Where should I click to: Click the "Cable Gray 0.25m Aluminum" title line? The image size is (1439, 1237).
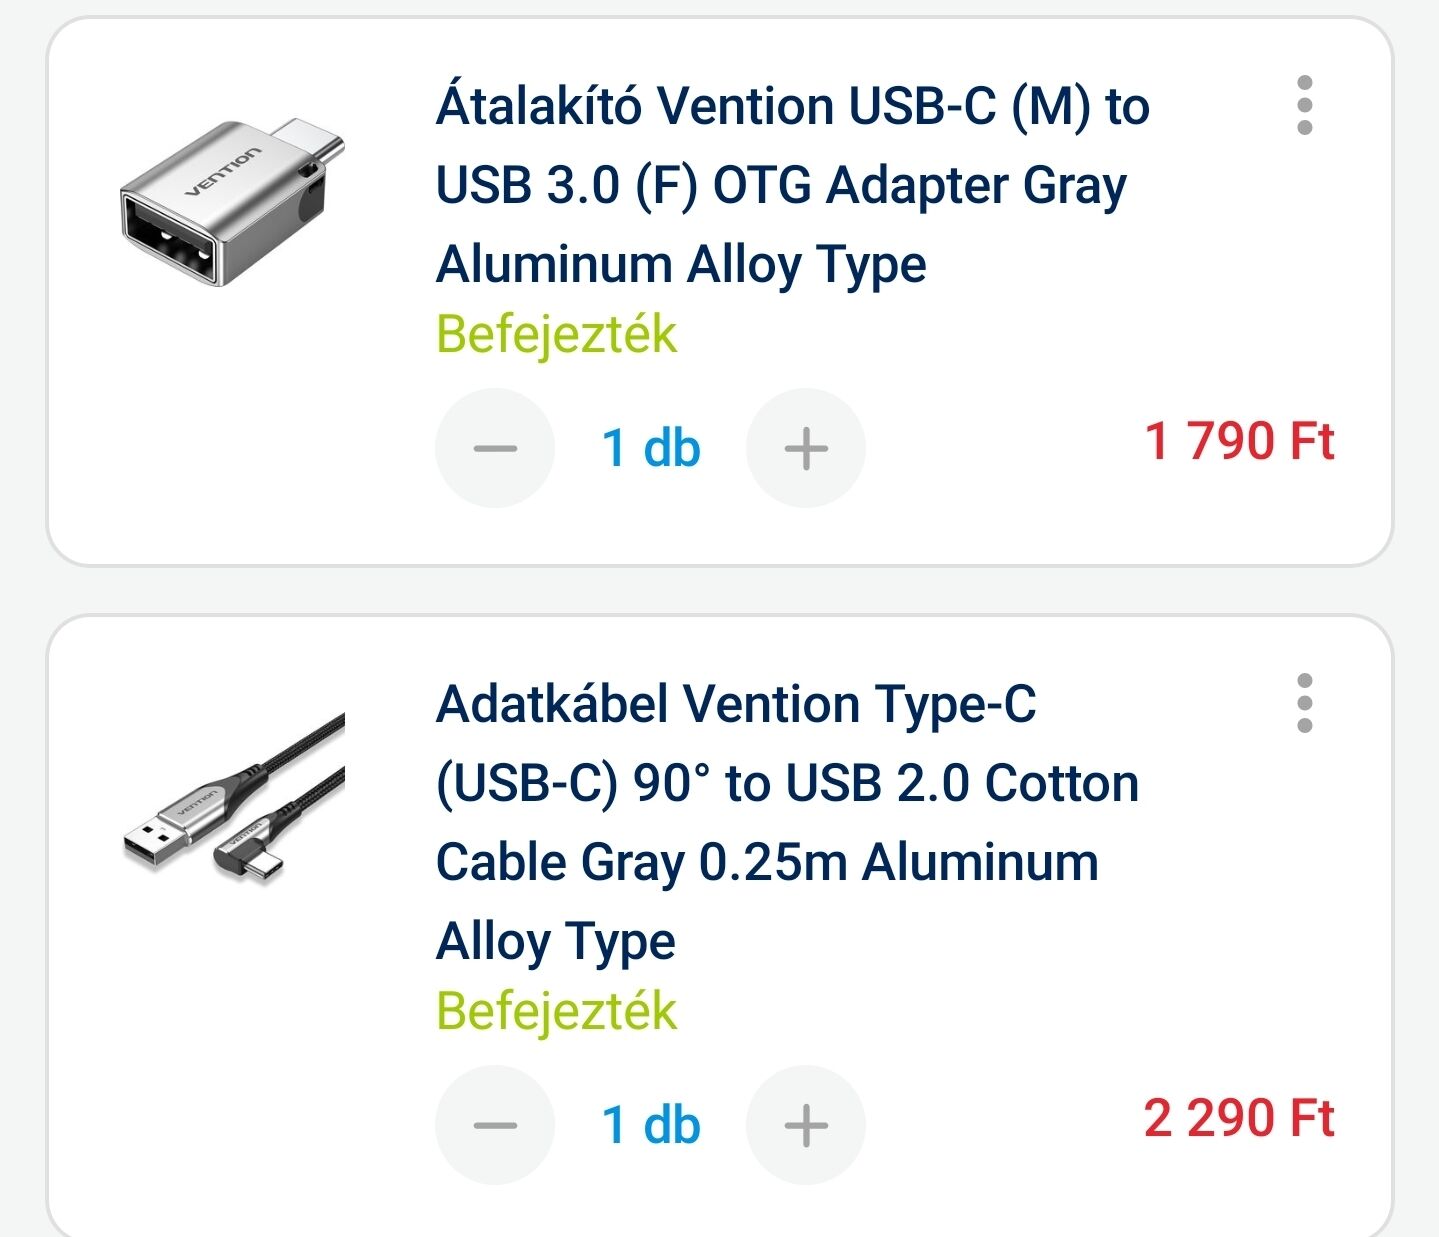(x=767, y=863)
